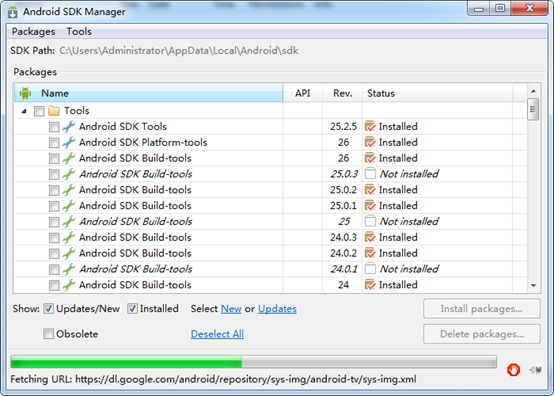Click Not installed status icon for rev 25
The height and width of the screenshot is (396, 554).
coord(370,221)
